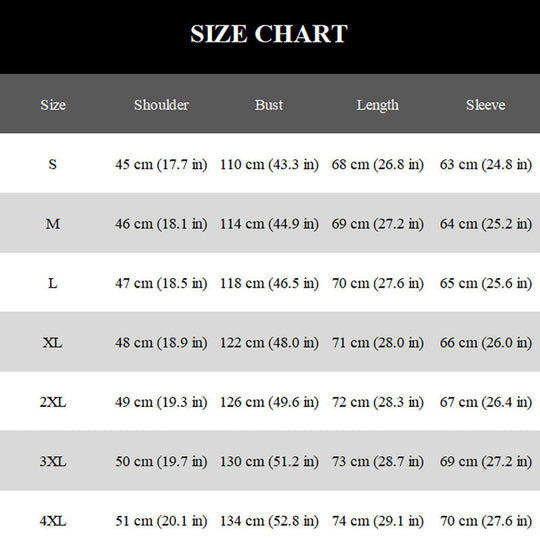Image resolution: width=540 pixels, height=540 pixels.
Task: Click the 70 cm (27.6 in) length cell
Action: tap(377, 284)
